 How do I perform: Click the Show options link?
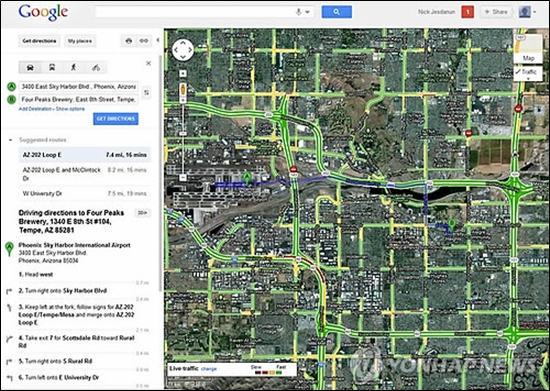(70, 109)
